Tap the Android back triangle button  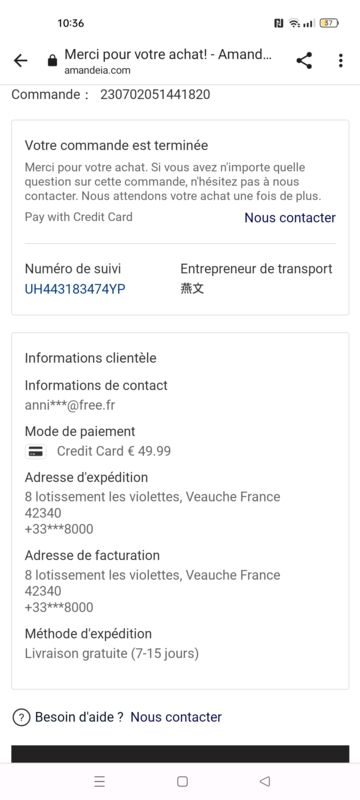(264, 781)
